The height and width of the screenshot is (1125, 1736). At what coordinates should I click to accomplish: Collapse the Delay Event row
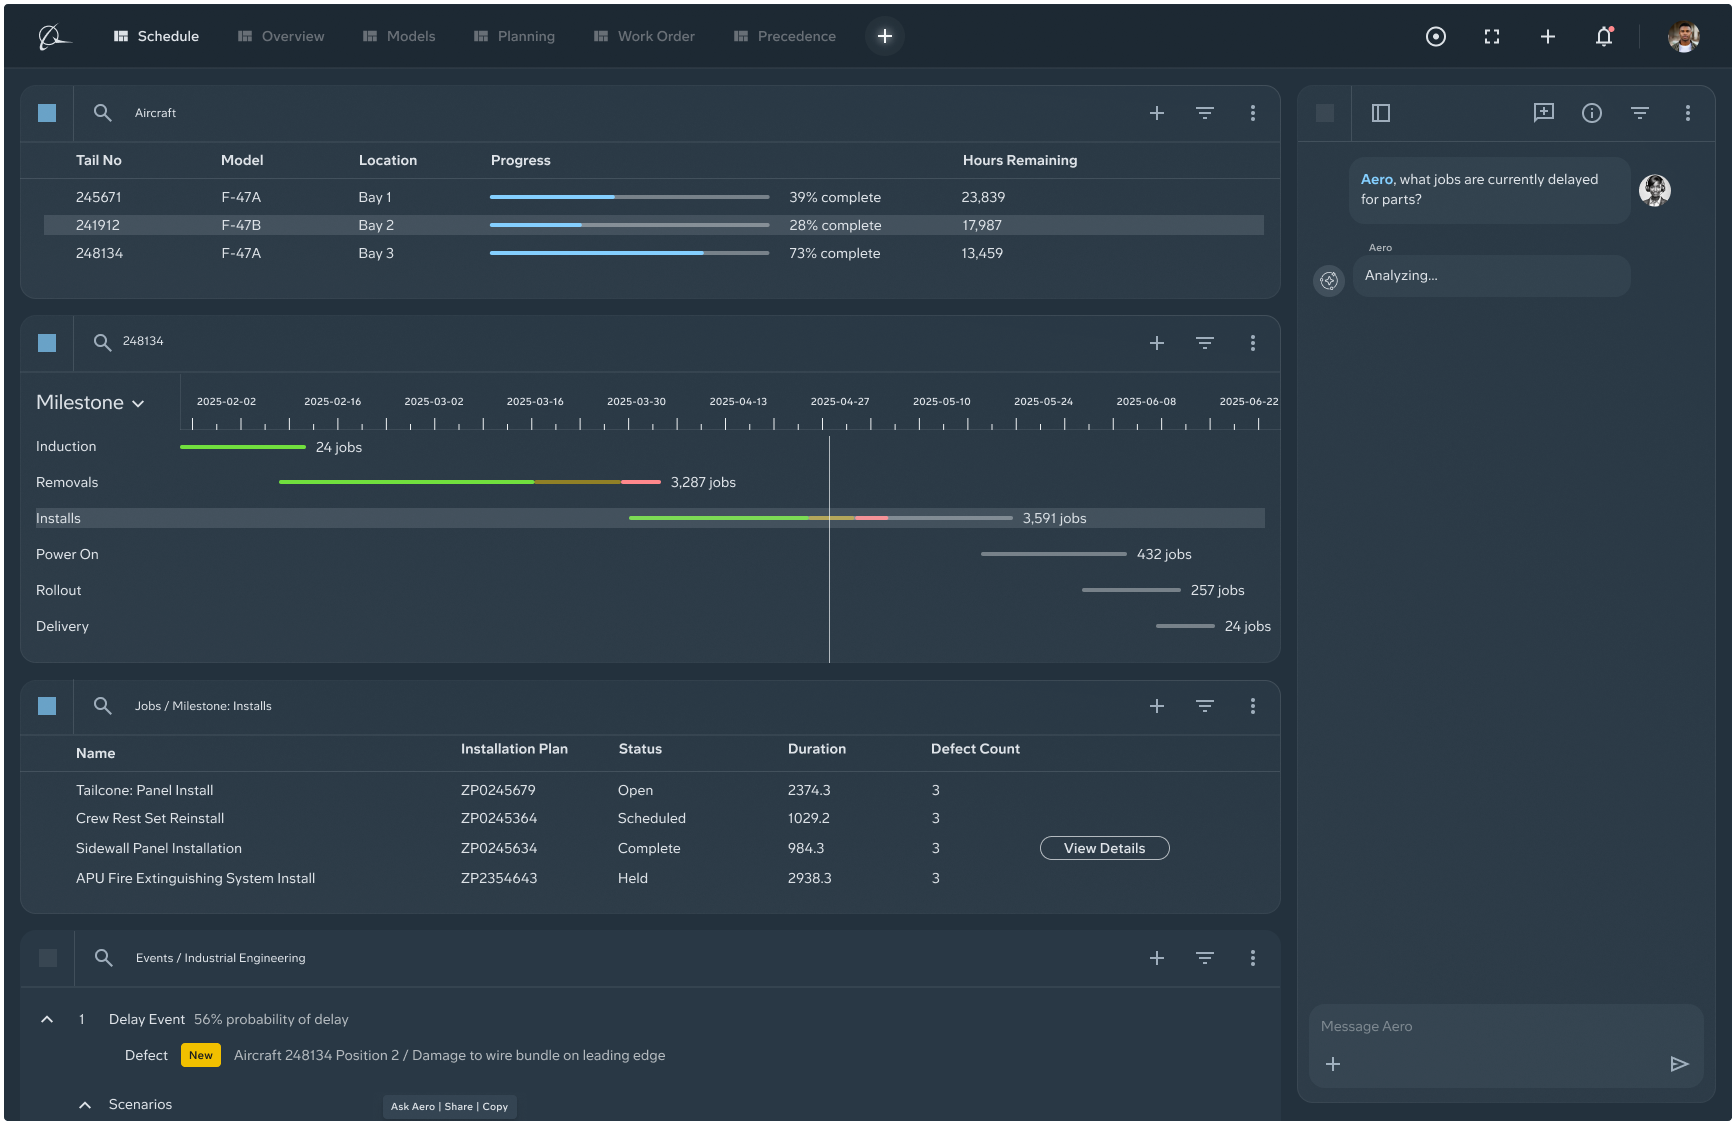point(47,1019)
